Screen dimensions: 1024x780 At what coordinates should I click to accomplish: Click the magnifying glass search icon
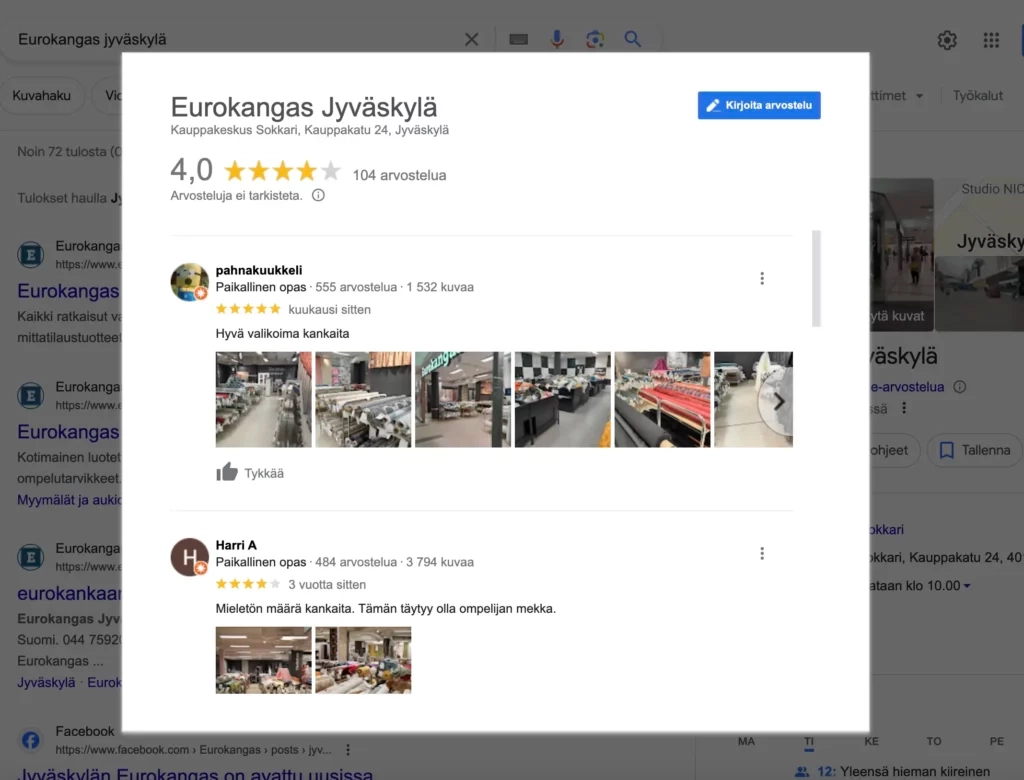tap(632, 39)
